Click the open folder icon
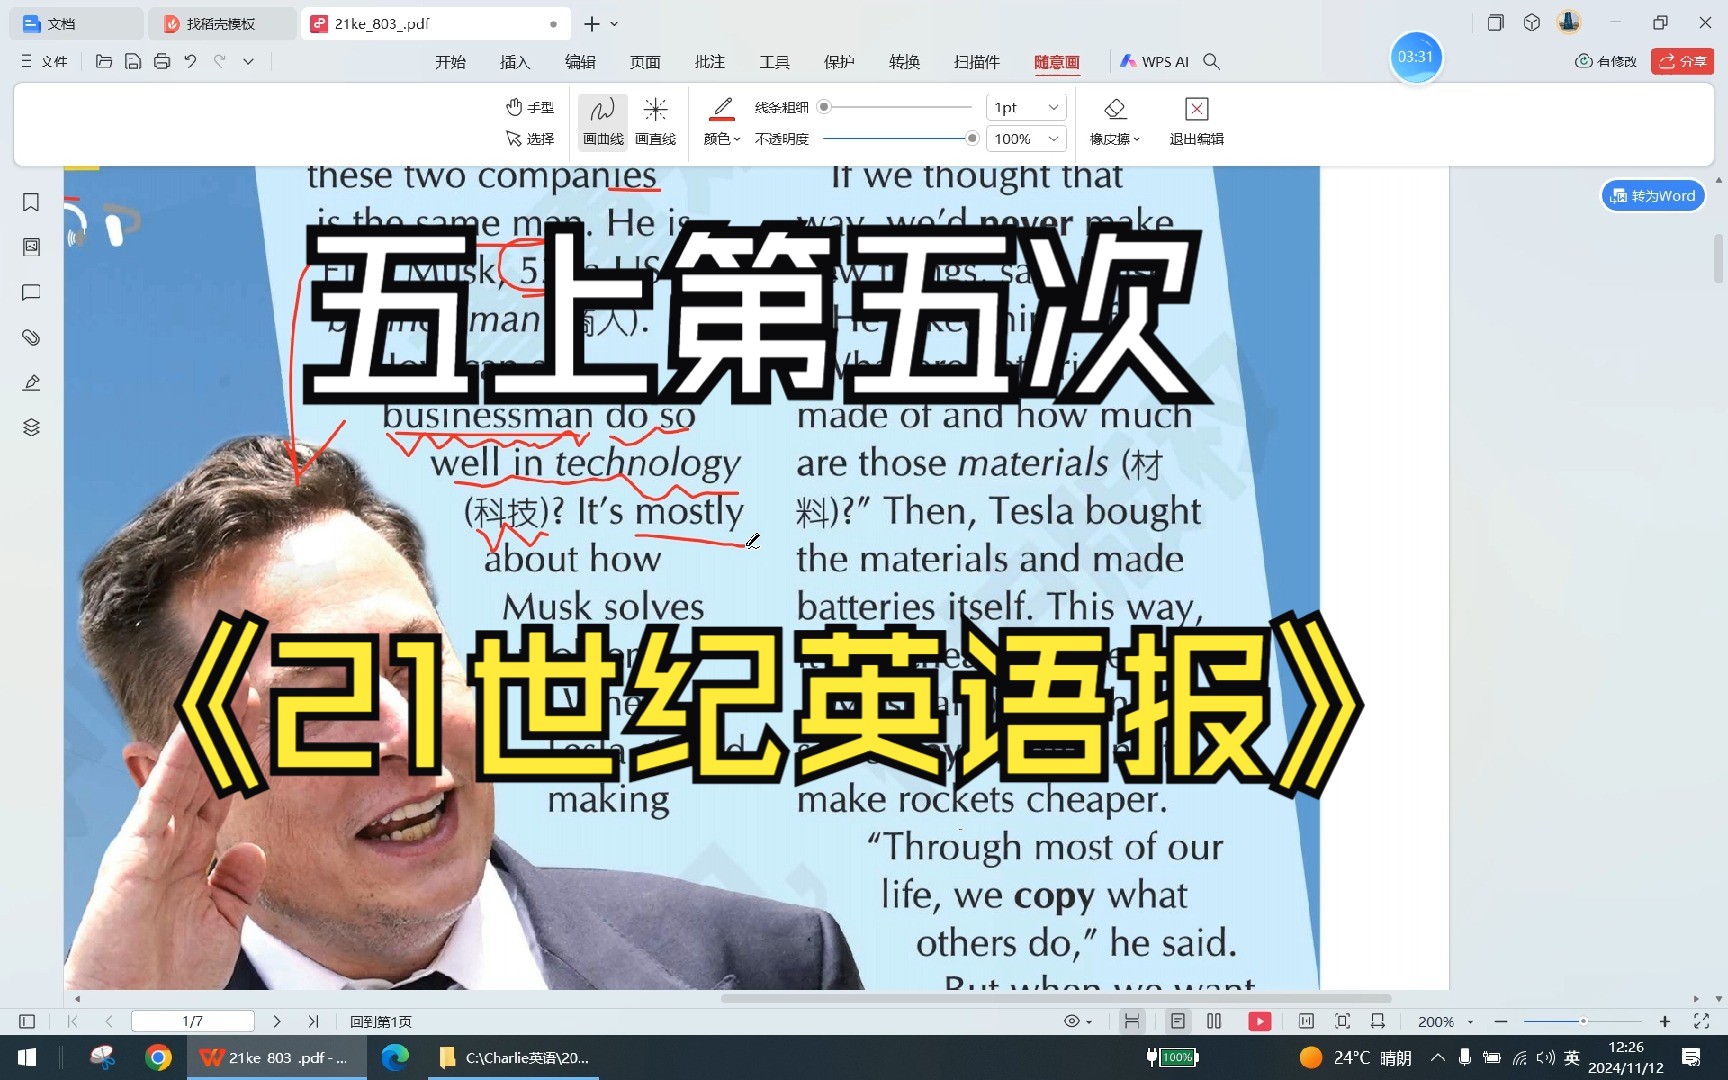 pos(103,62)
